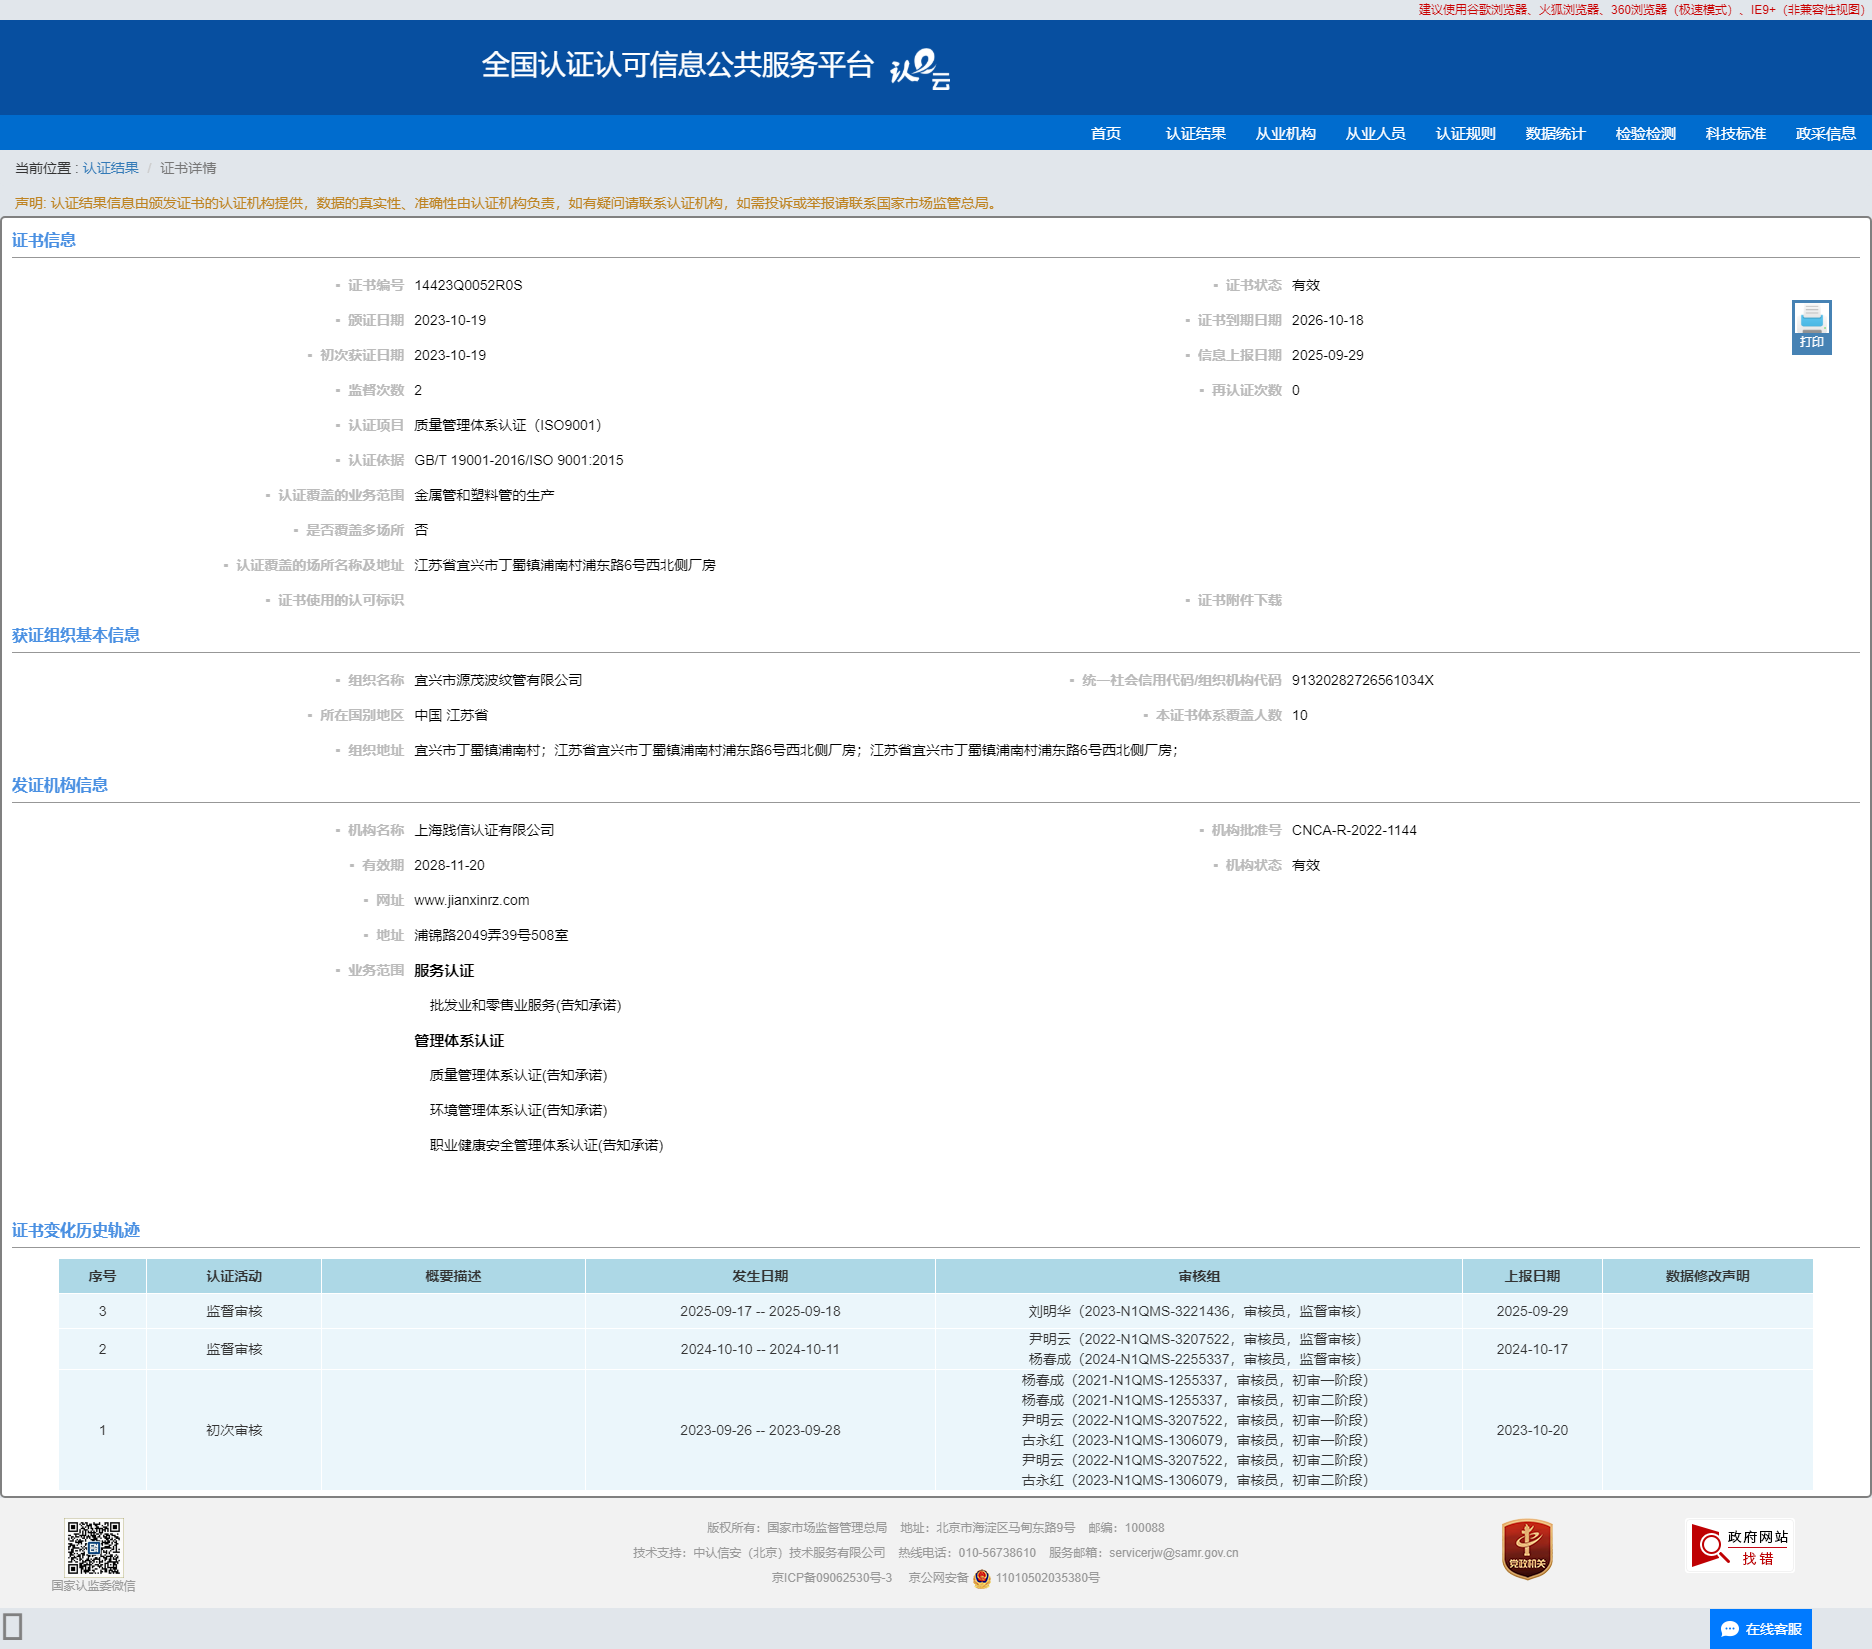Open the 从业人员 navigation item
Image resolution: width=1872 pixels, height=1649 pixels.
click(x=1375, y=133)
